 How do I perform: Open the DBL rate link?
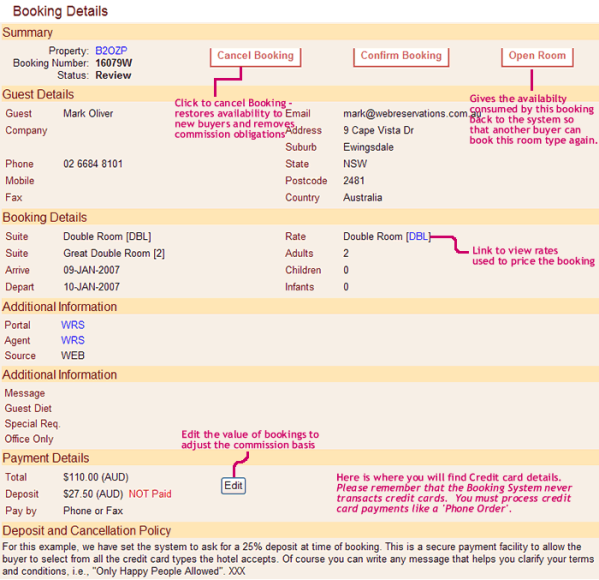point(418,236)
